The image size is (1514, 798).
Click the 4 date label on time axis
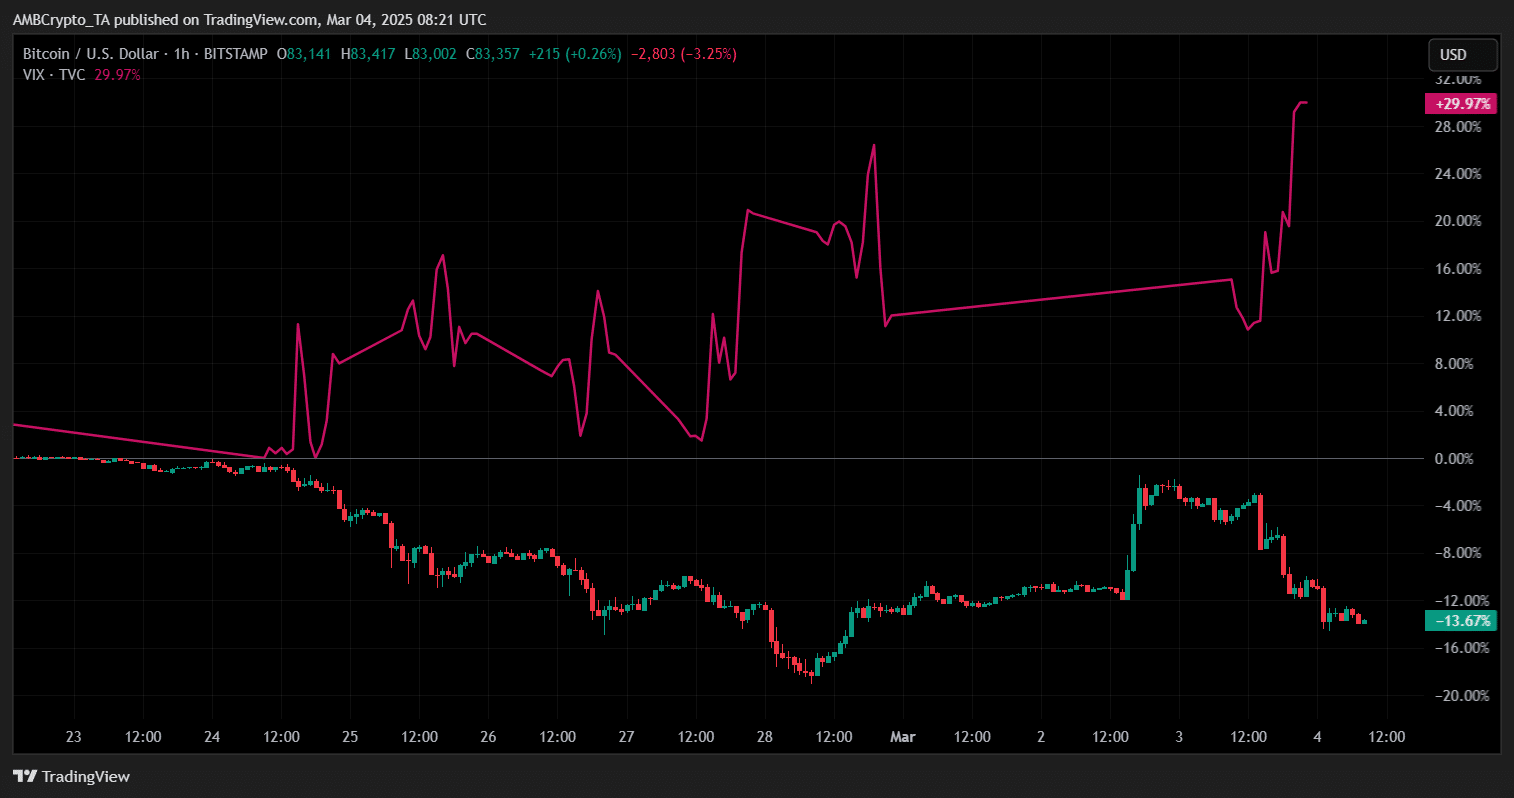[x=1318, y=737]
